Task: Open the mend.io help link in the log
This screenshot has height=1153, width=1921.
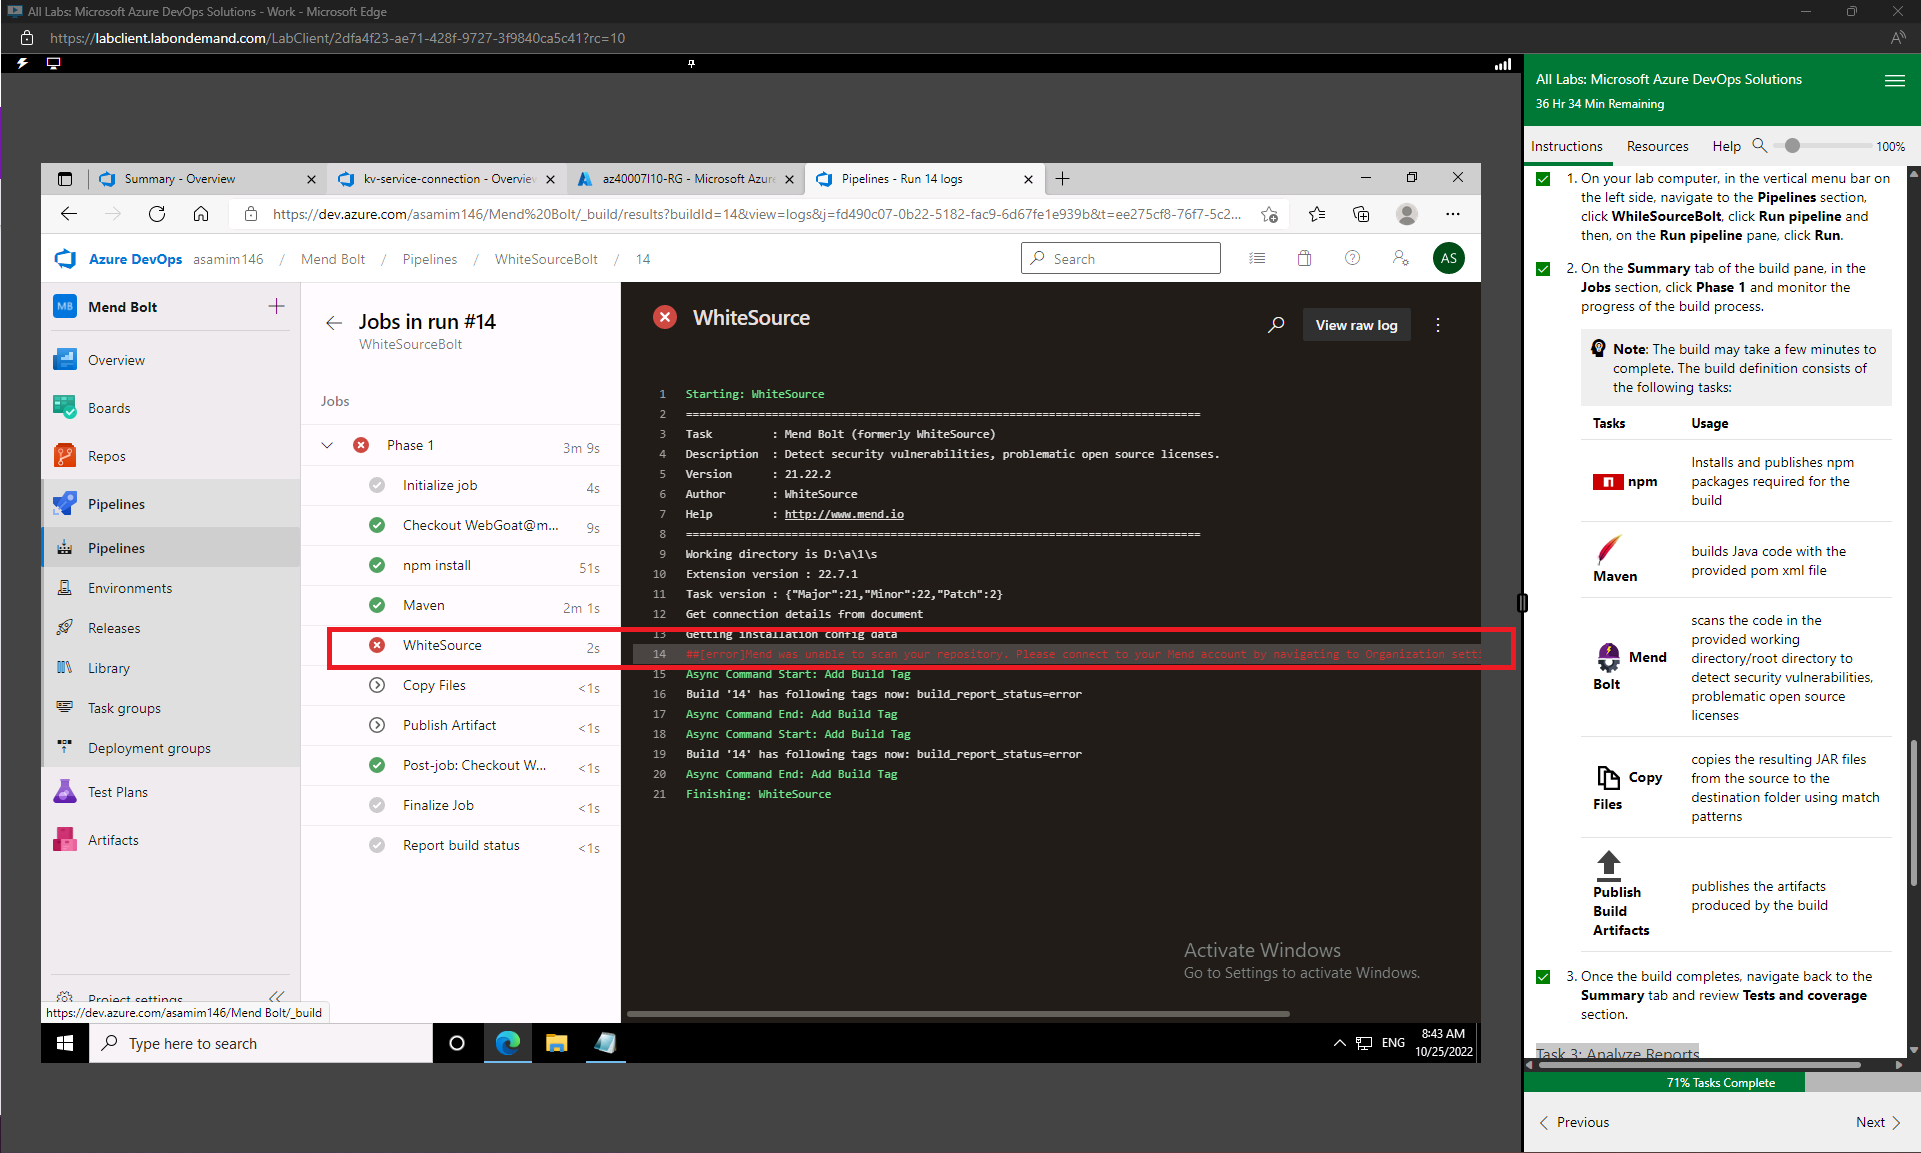Action: coord(843,514)
